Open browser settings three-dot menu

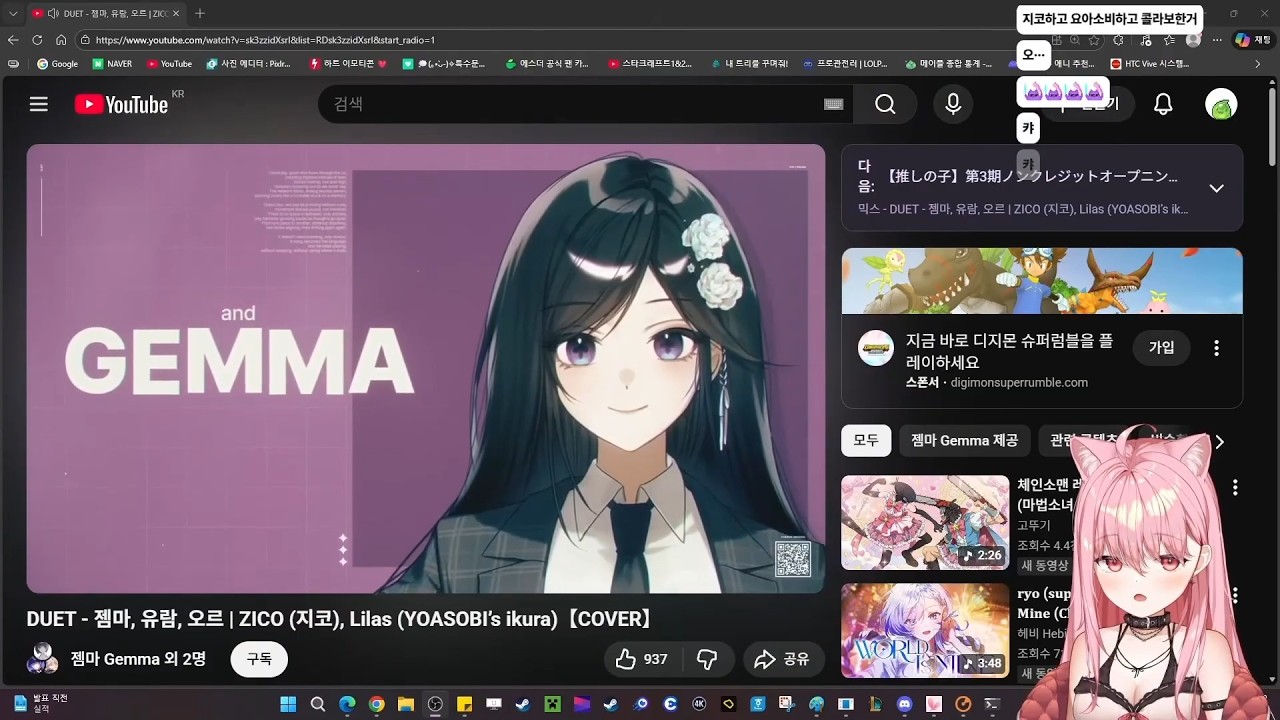pyautogui.click(x=1217, y=40)
